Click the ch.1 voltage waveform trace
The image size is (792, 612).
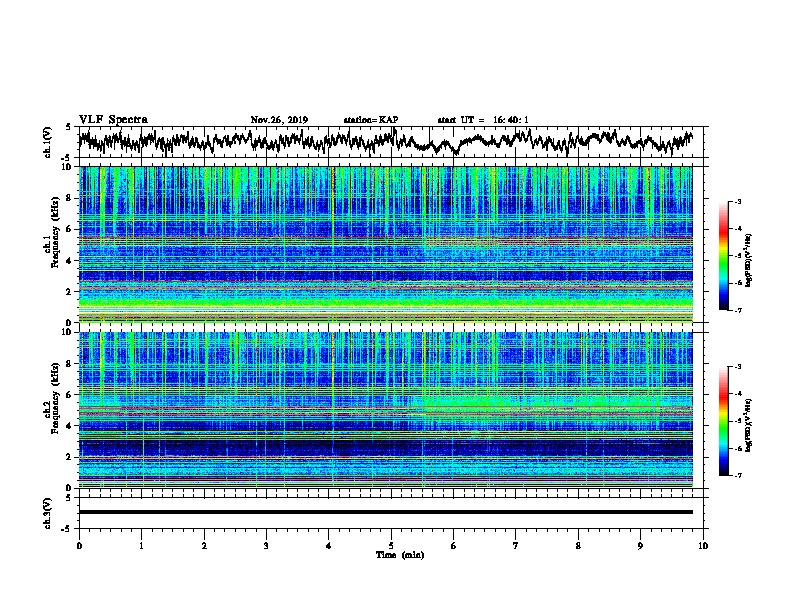click(385, 141)
